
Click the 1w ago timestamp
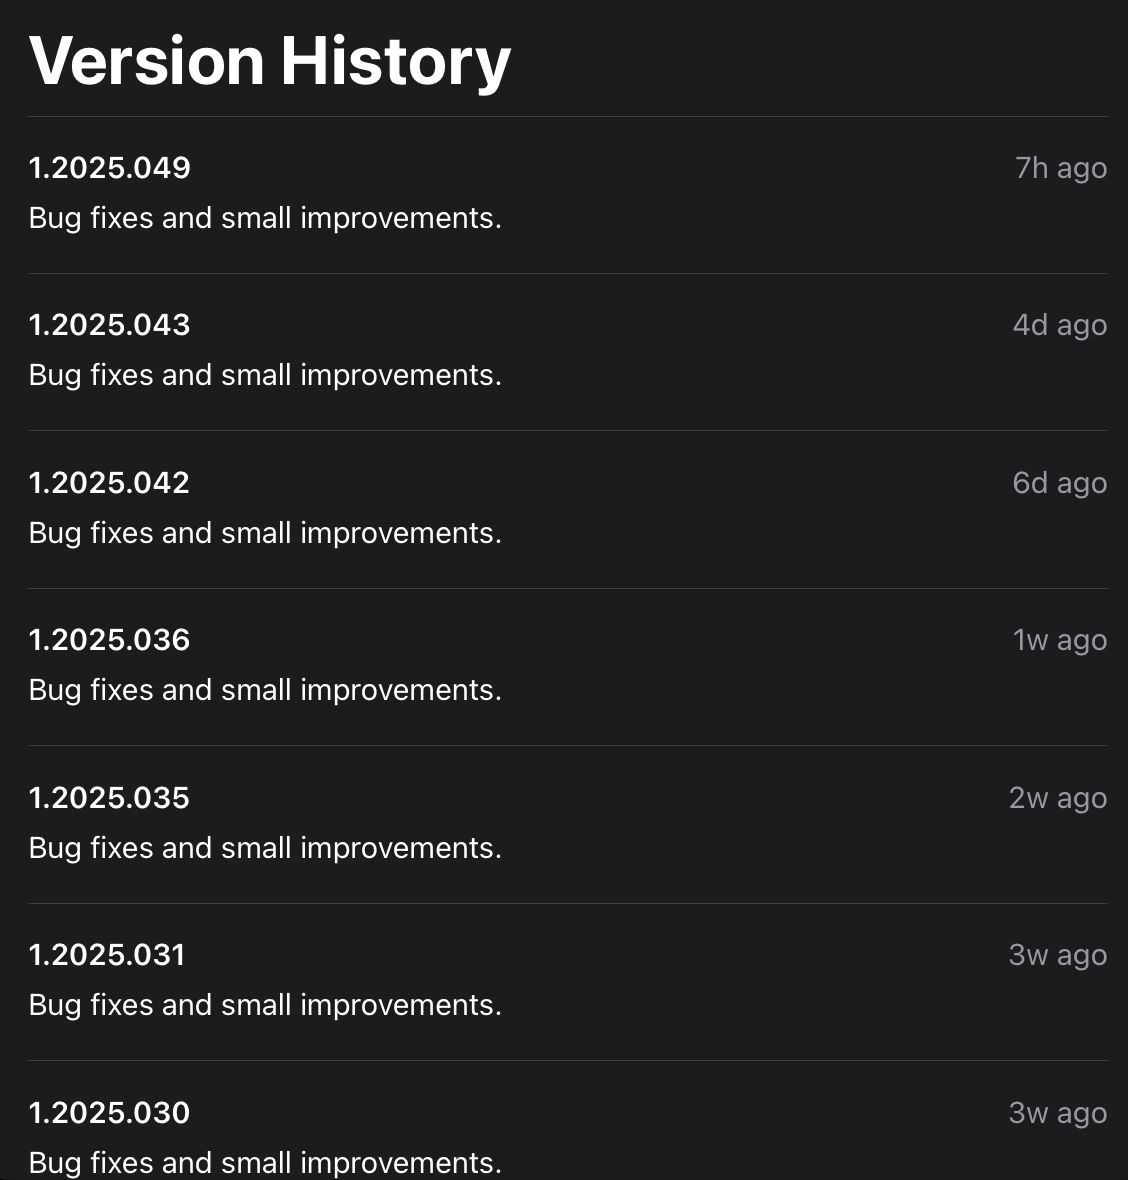pos(1059,640)
